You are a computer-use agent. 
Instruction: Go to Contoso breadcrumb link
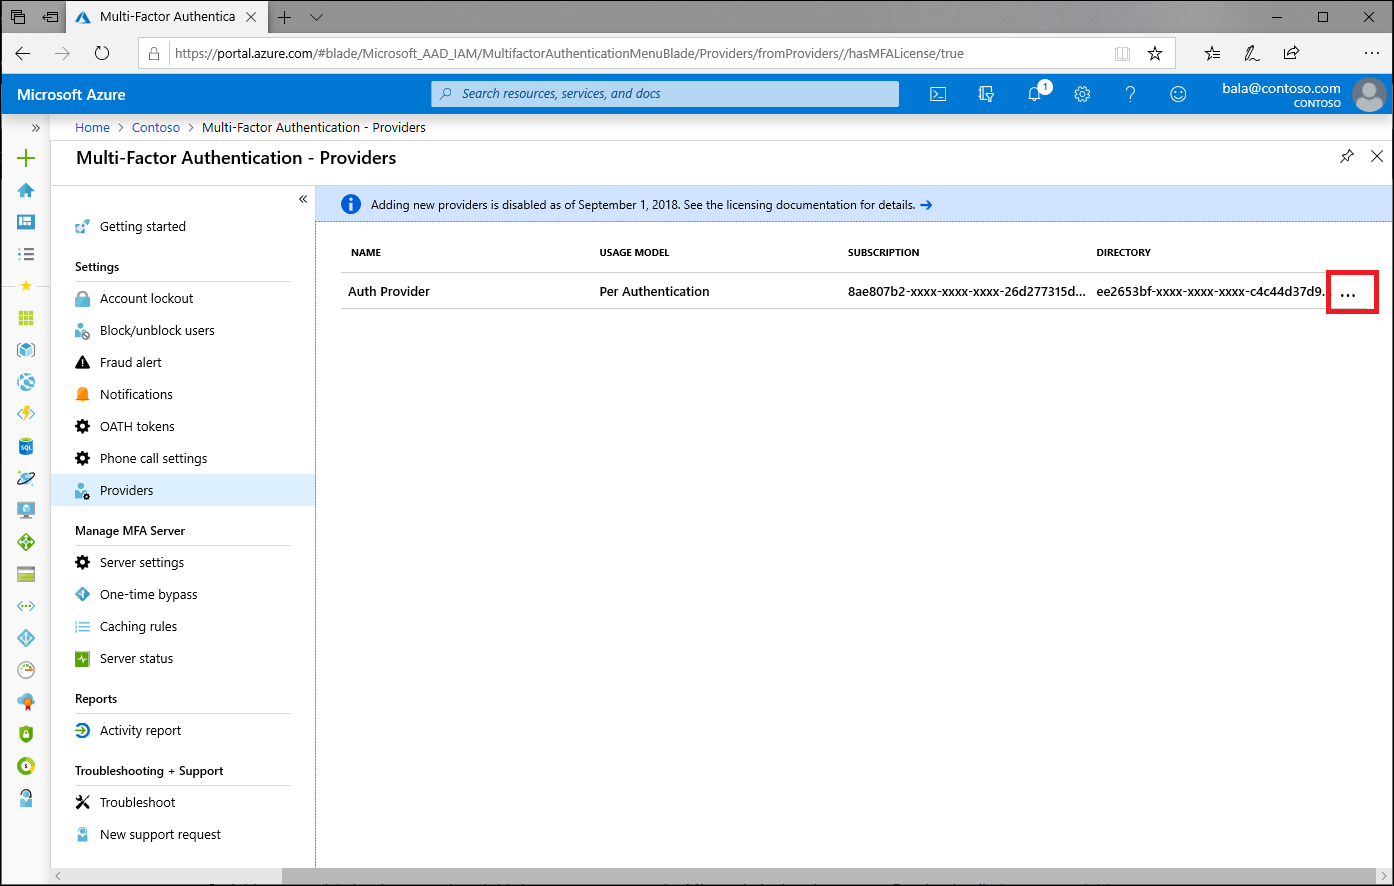click(156, 128)
